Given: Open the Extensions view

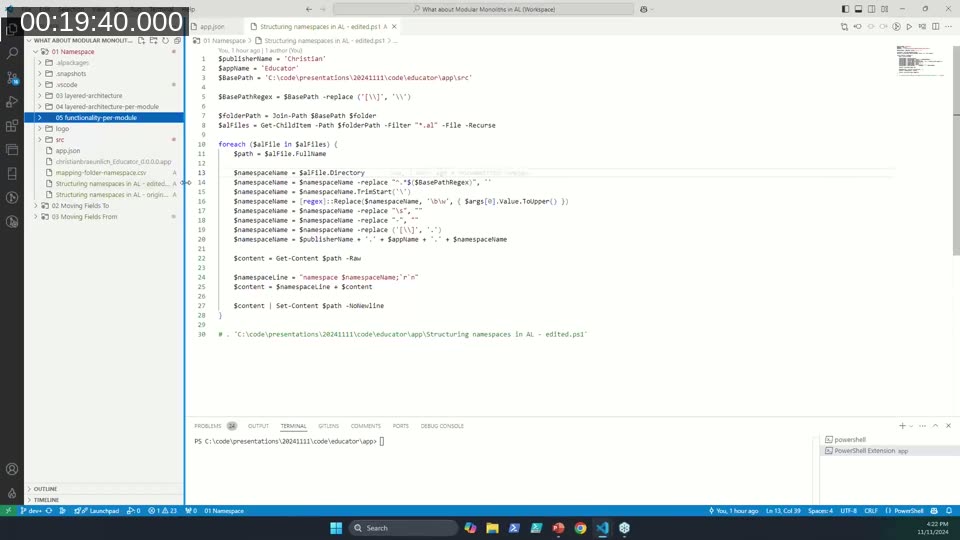Looking at the screenshot, I should point(12,126).
